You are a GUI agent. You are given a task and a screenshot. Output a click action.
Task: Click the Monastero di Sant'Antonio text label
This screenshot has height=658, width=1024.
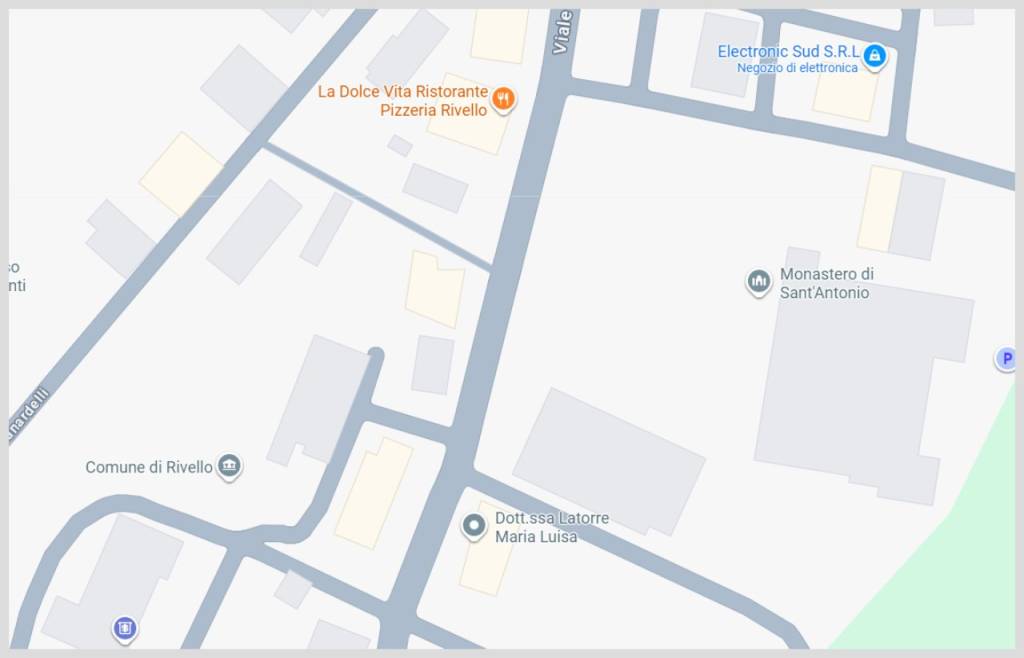pos(826,283)
